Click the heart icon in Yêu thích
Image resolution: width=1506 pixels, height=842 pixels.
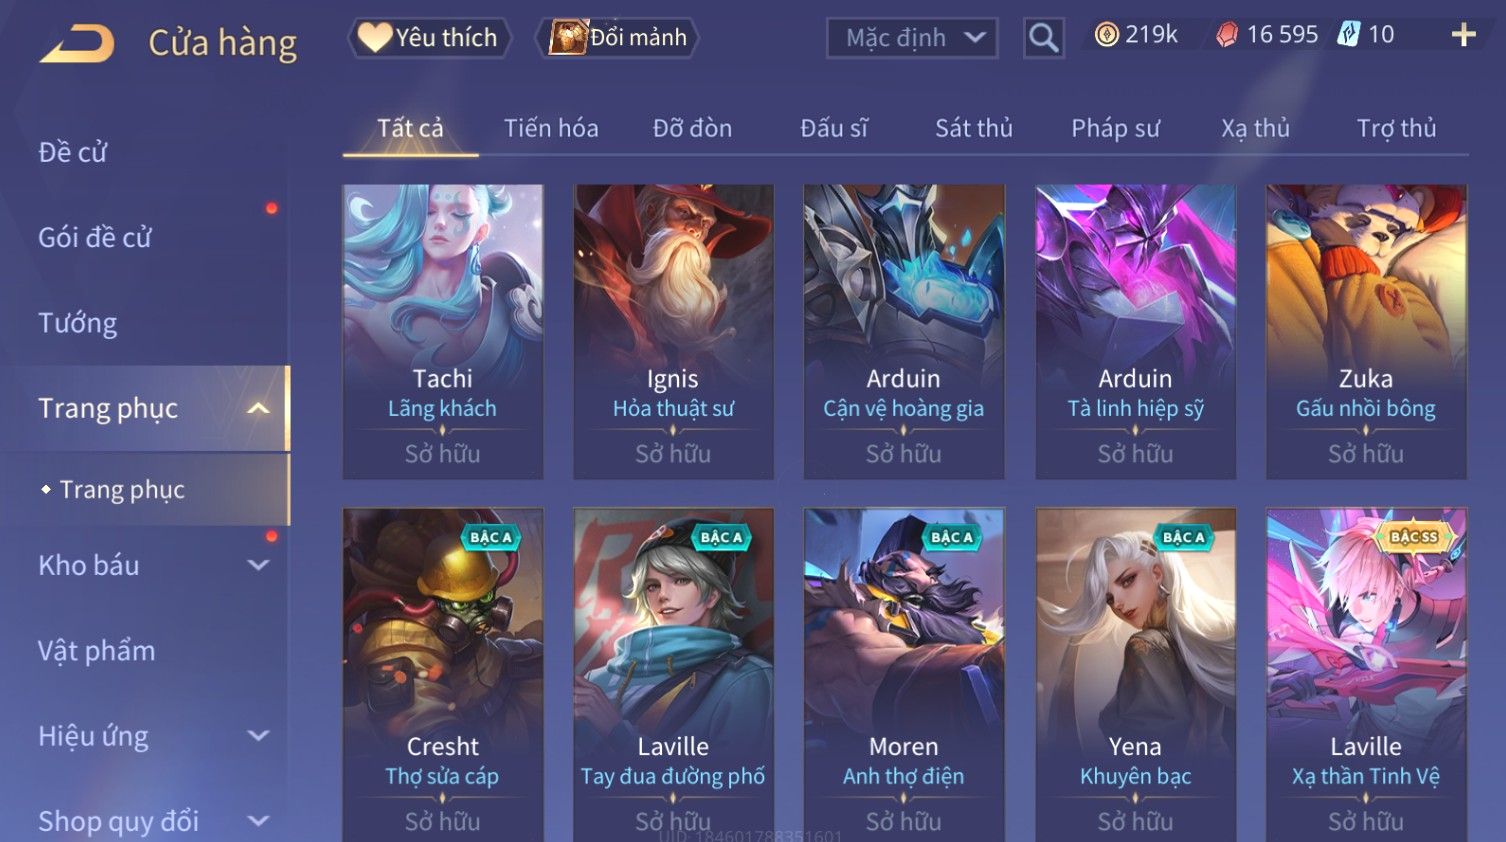[x=375, y=37]
